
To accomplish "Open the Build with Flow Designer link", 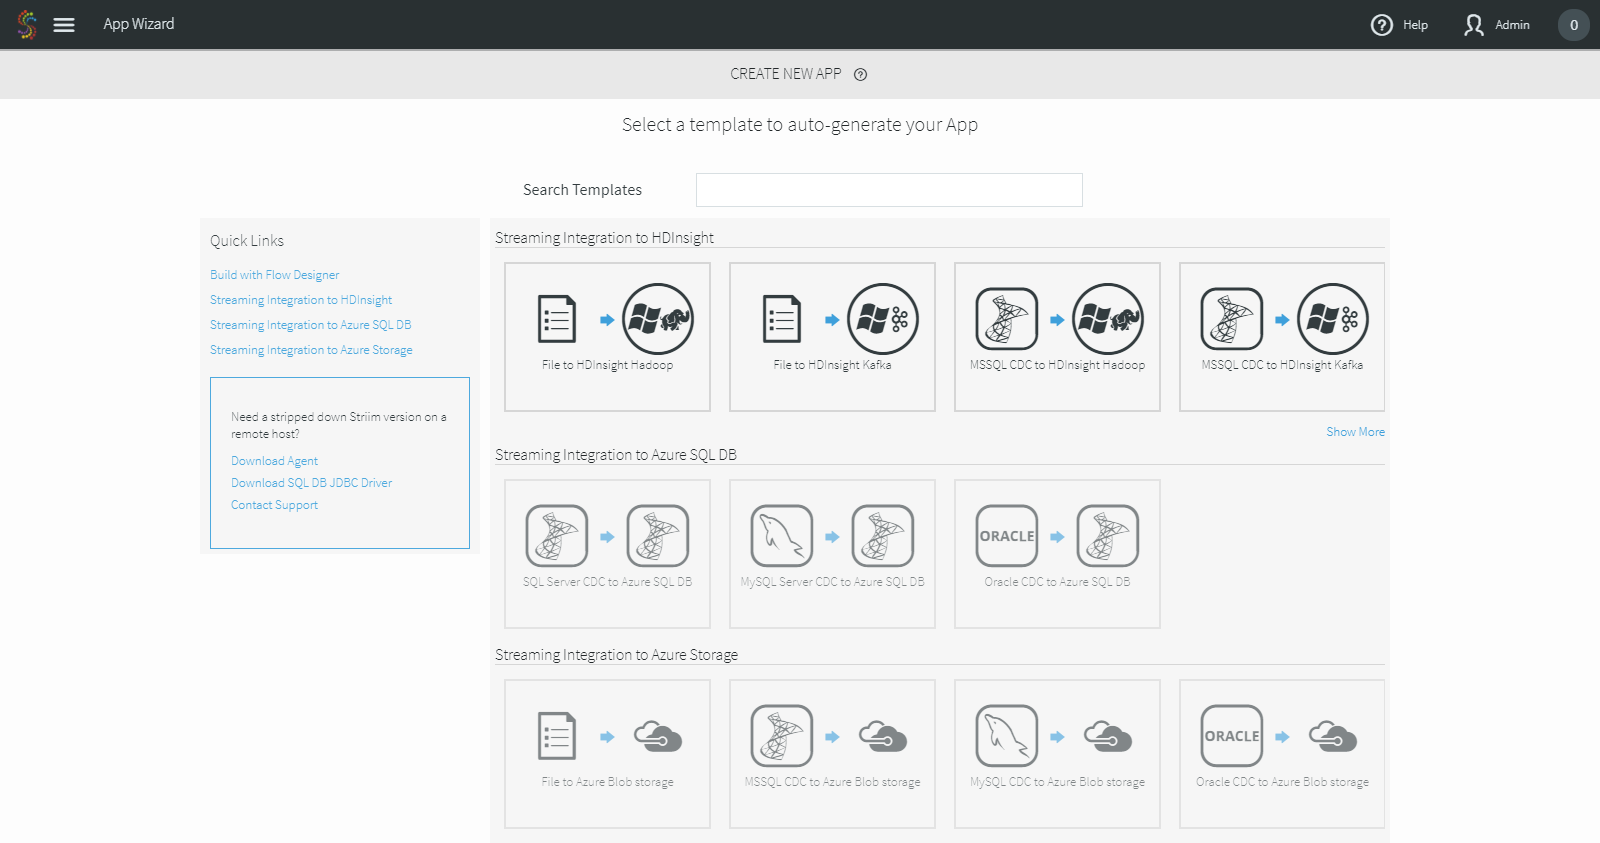I will click(274, 275).
